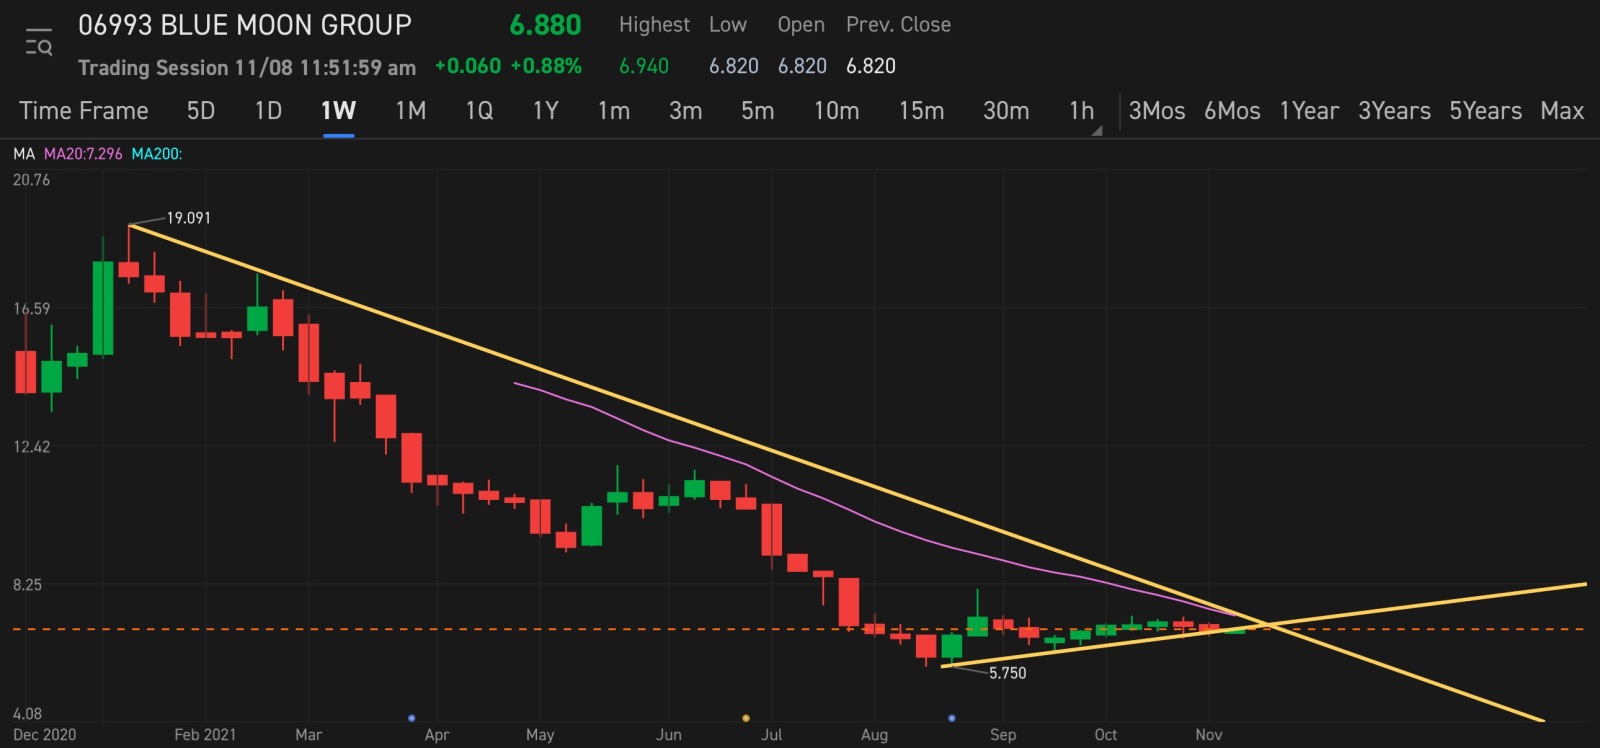Switch to 30m minute chart
This screenshot has height=748, width=1600.
point(1006,111)
